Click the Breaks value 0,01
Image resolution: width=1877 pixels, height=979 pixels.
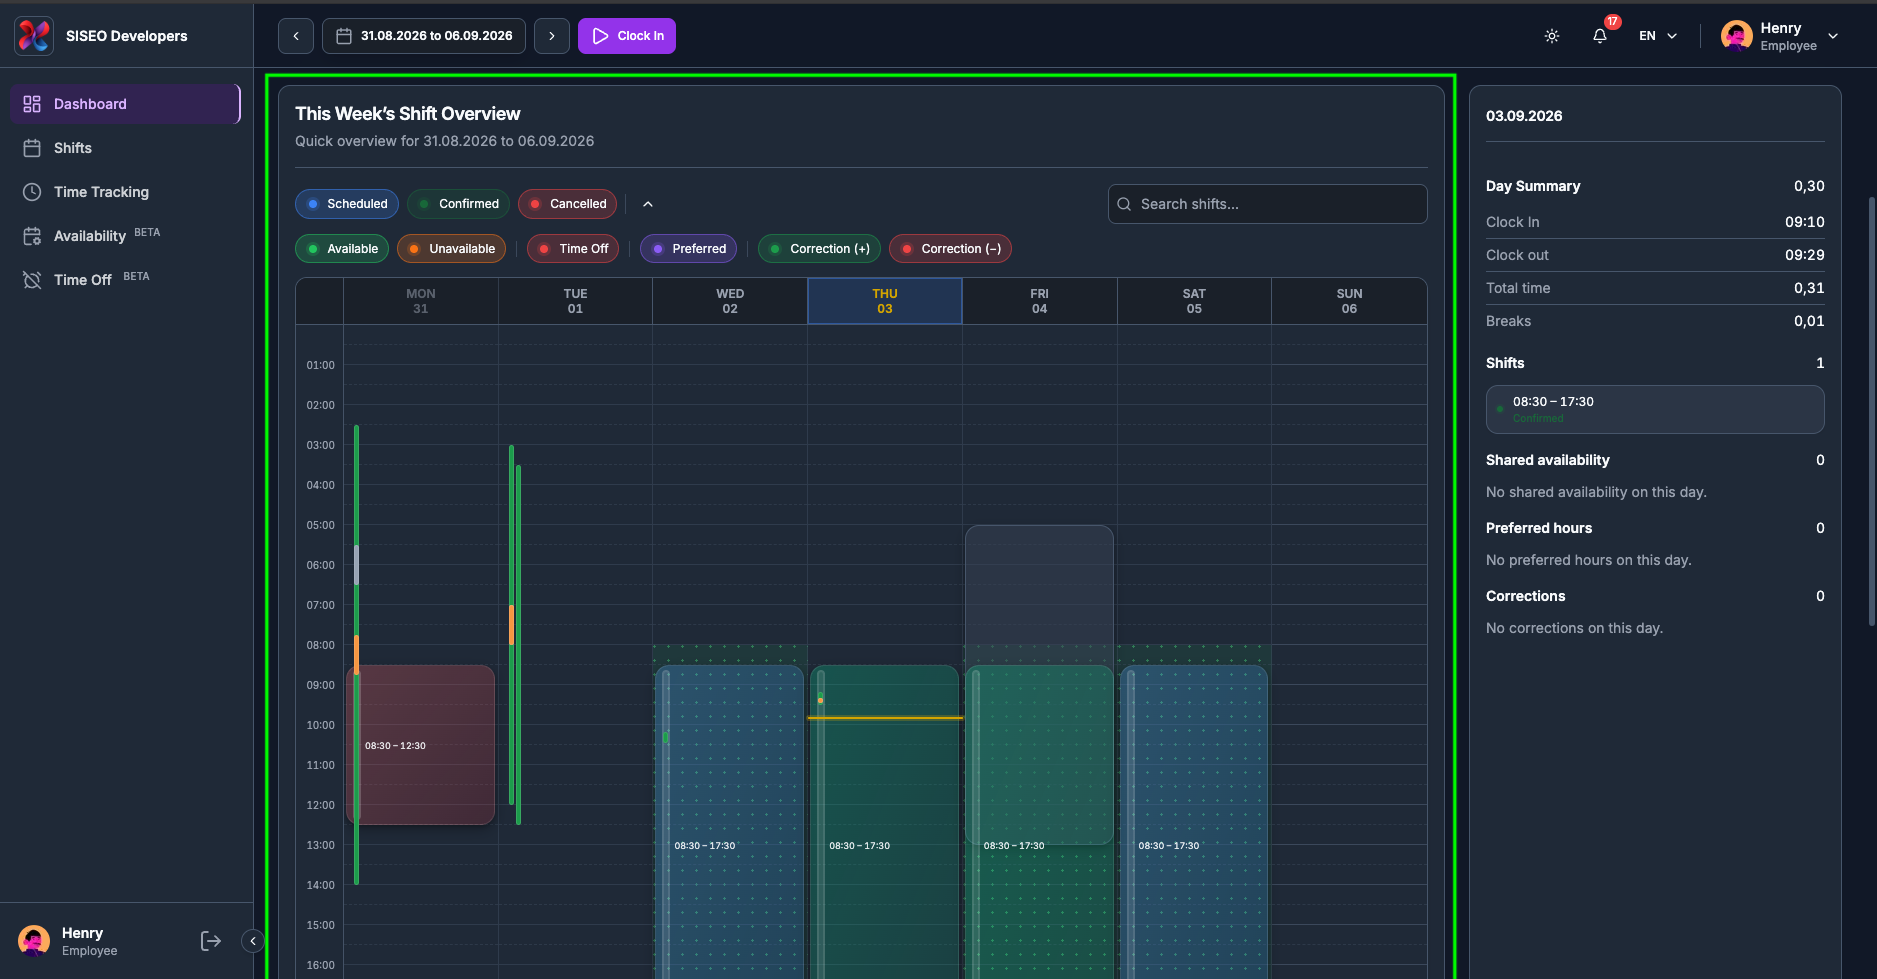tap(1809, 321)
